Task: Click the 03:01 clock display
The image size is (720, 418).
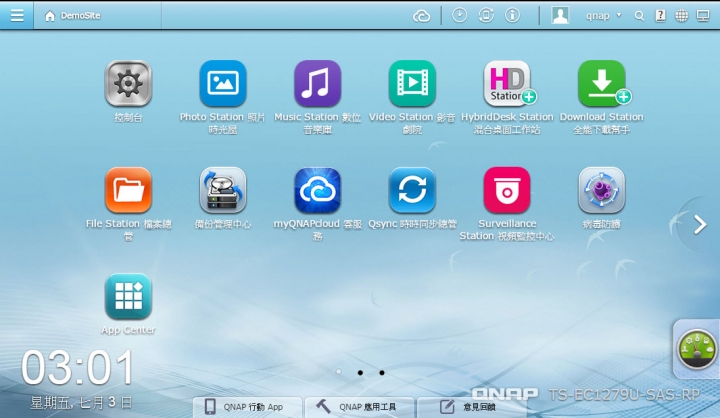Action: coord(77,367)
